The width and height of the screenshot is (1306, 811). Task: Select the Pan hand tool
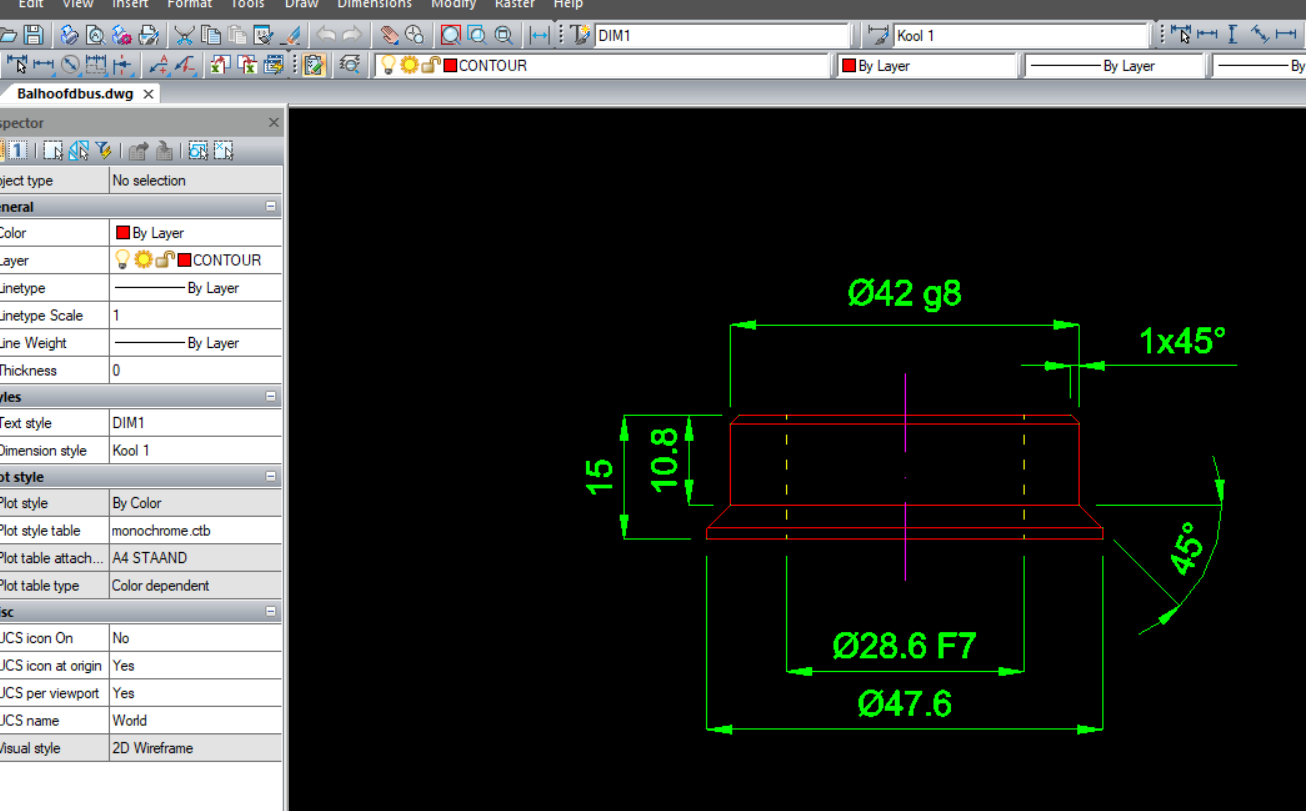tap(389, 35)
